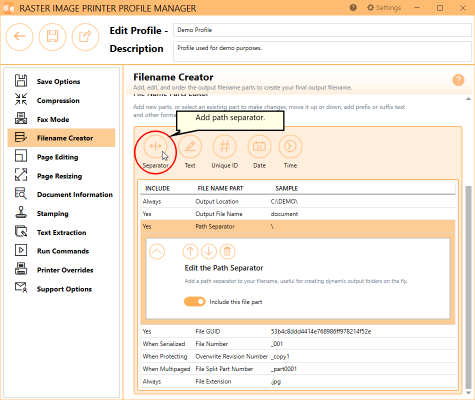475x400 pixels.
Task: Add a path separator part
Action: point(155,146)
